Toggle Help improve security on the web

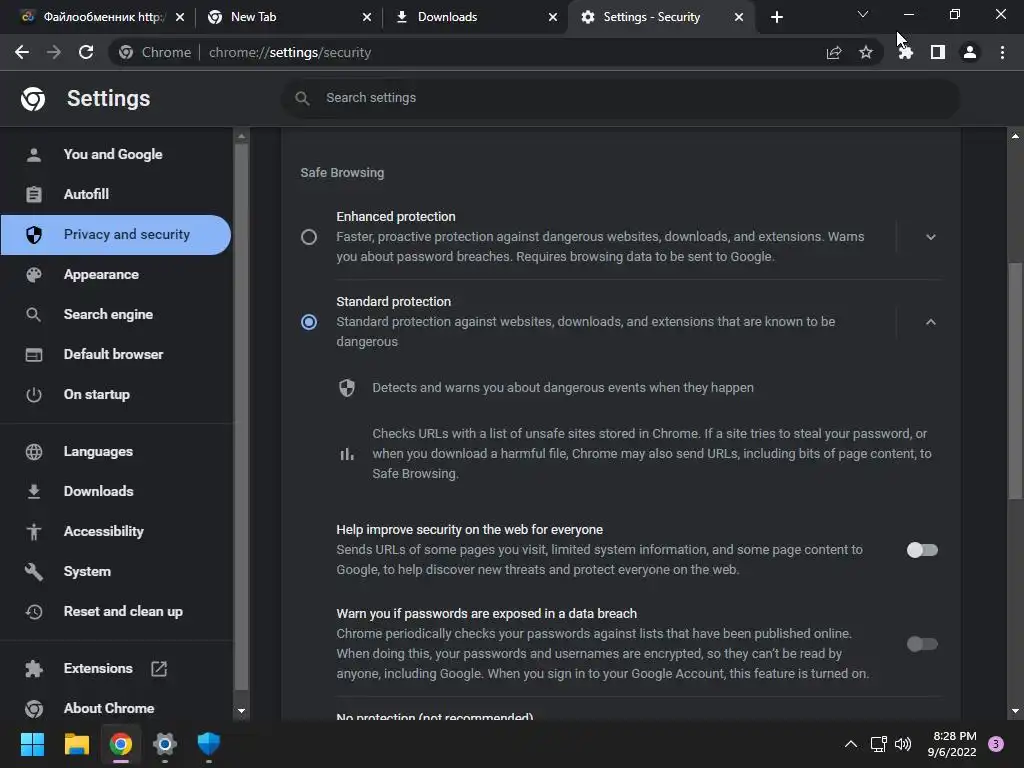pyautogui.click(x=922, y=550)
